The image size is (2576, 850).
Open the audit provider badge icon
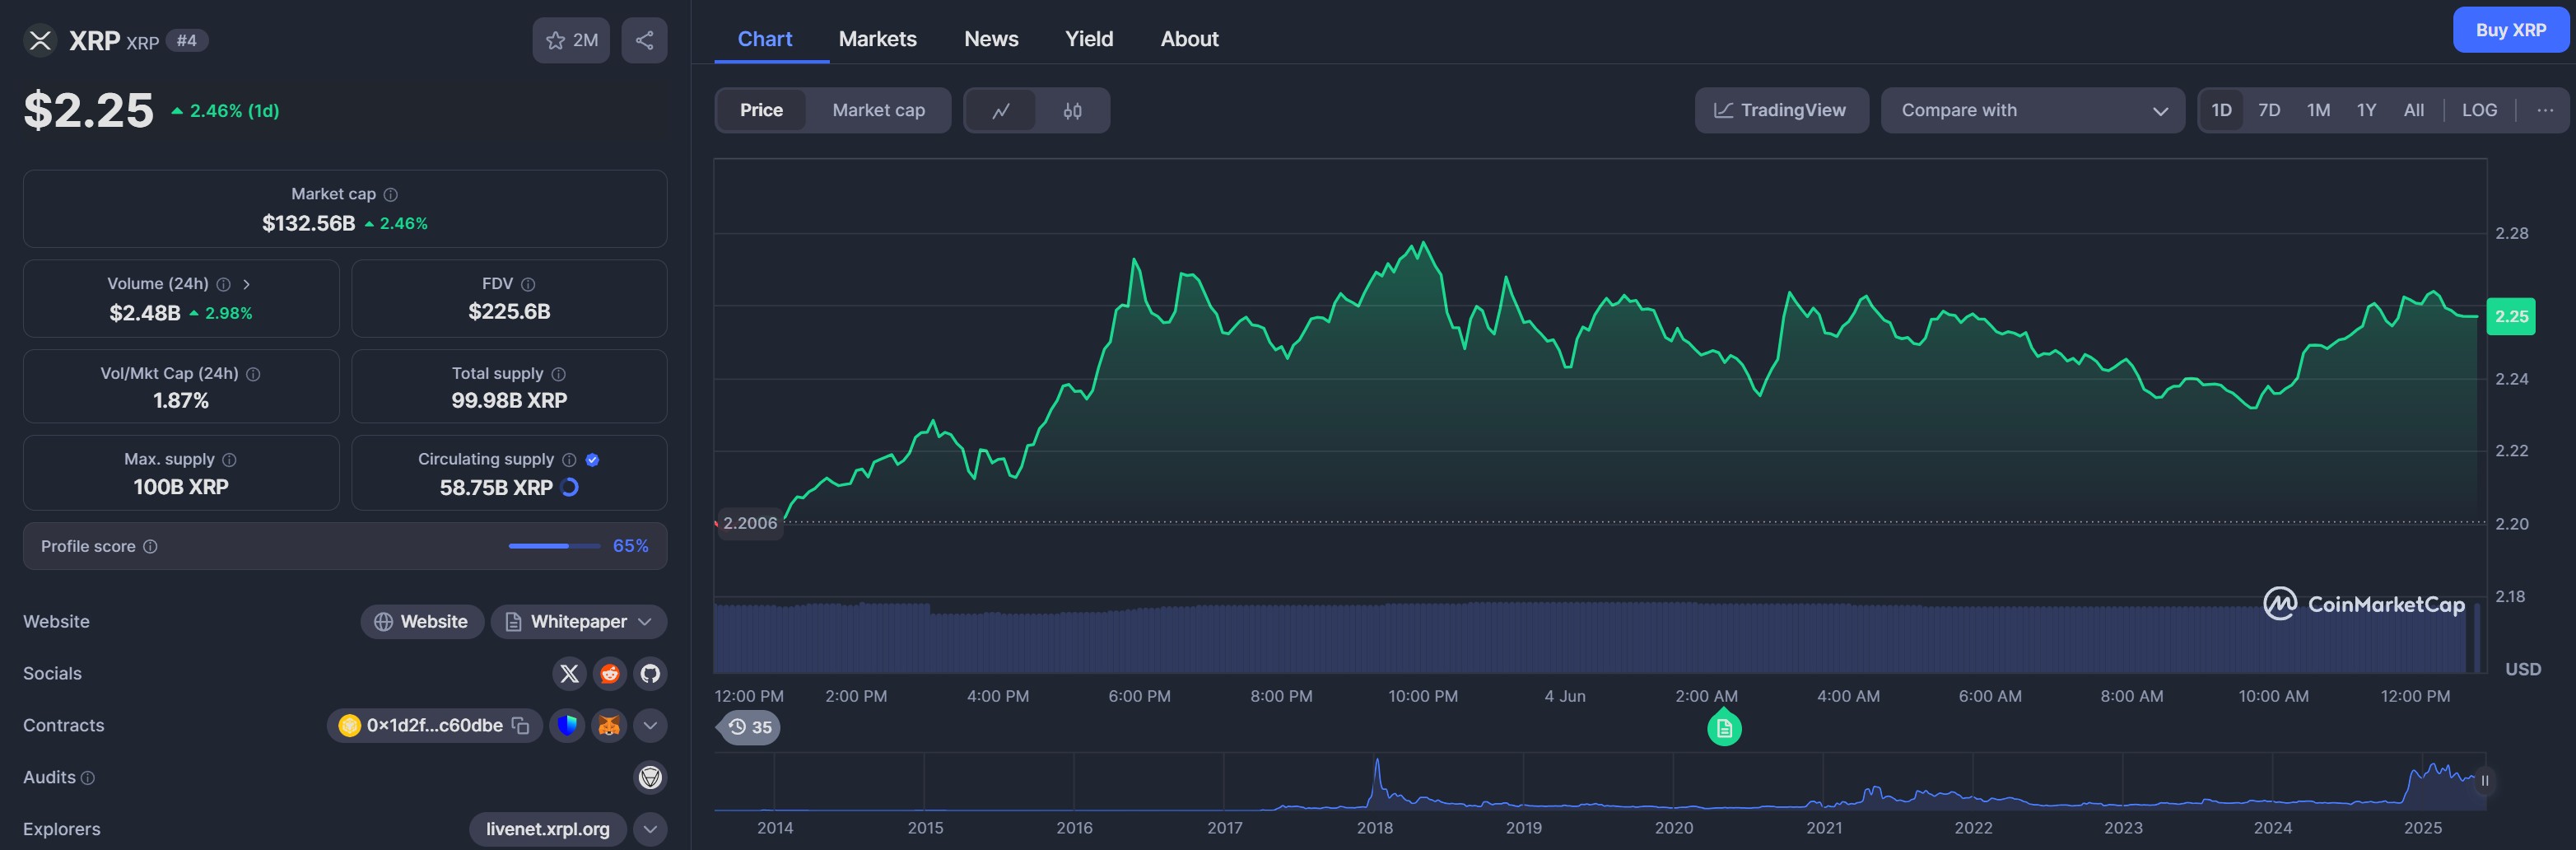click(650, 777)
